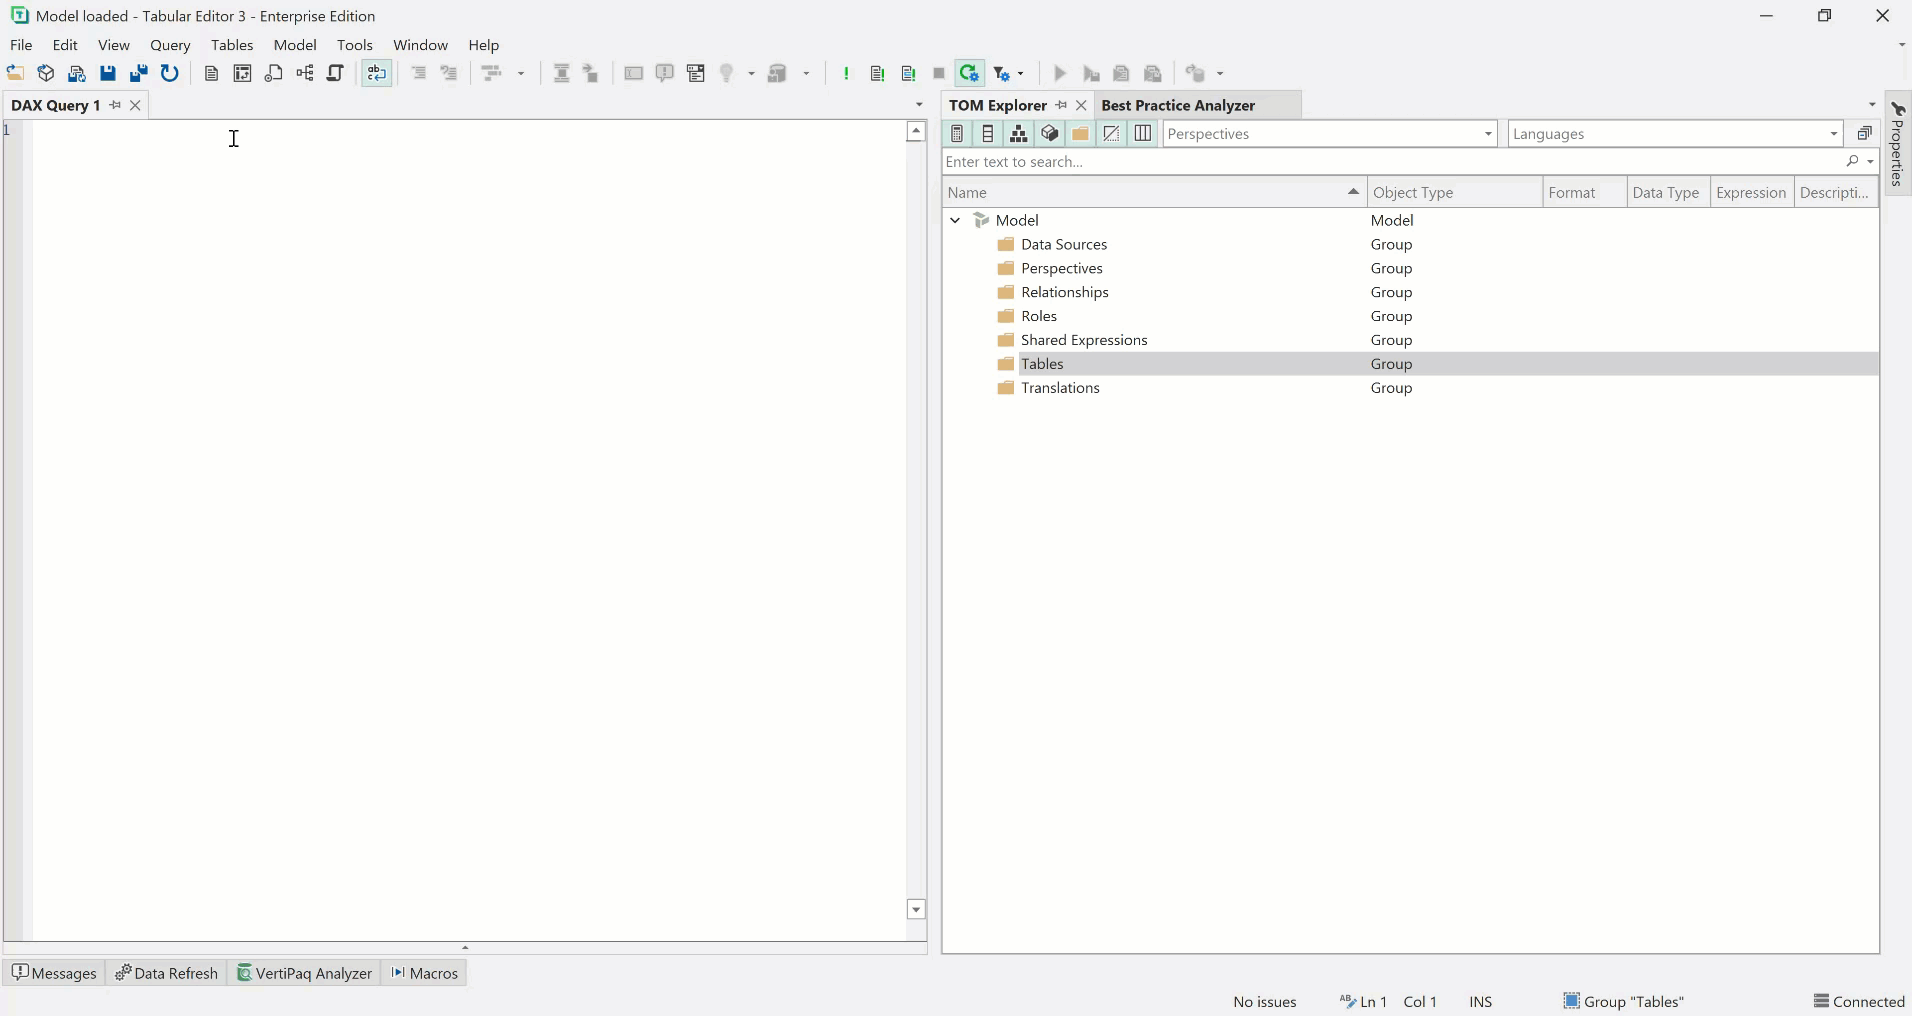The height and width of the screenshot is (1016, 1912).
Task: Launch the VertiPaq Analyzer
Action: coord(304,973)
